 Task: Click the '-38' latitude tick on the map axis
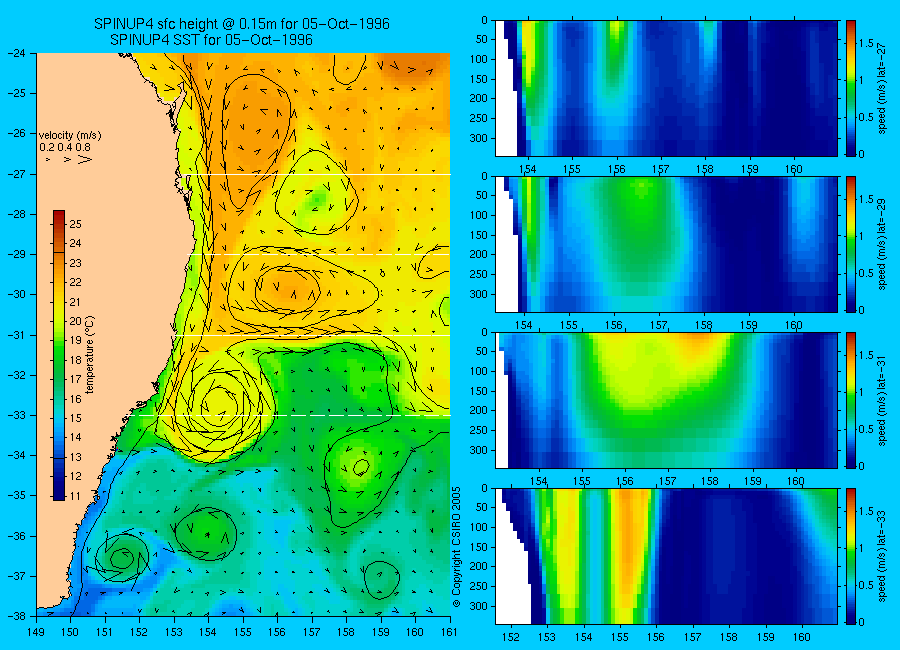coord(17,616)
